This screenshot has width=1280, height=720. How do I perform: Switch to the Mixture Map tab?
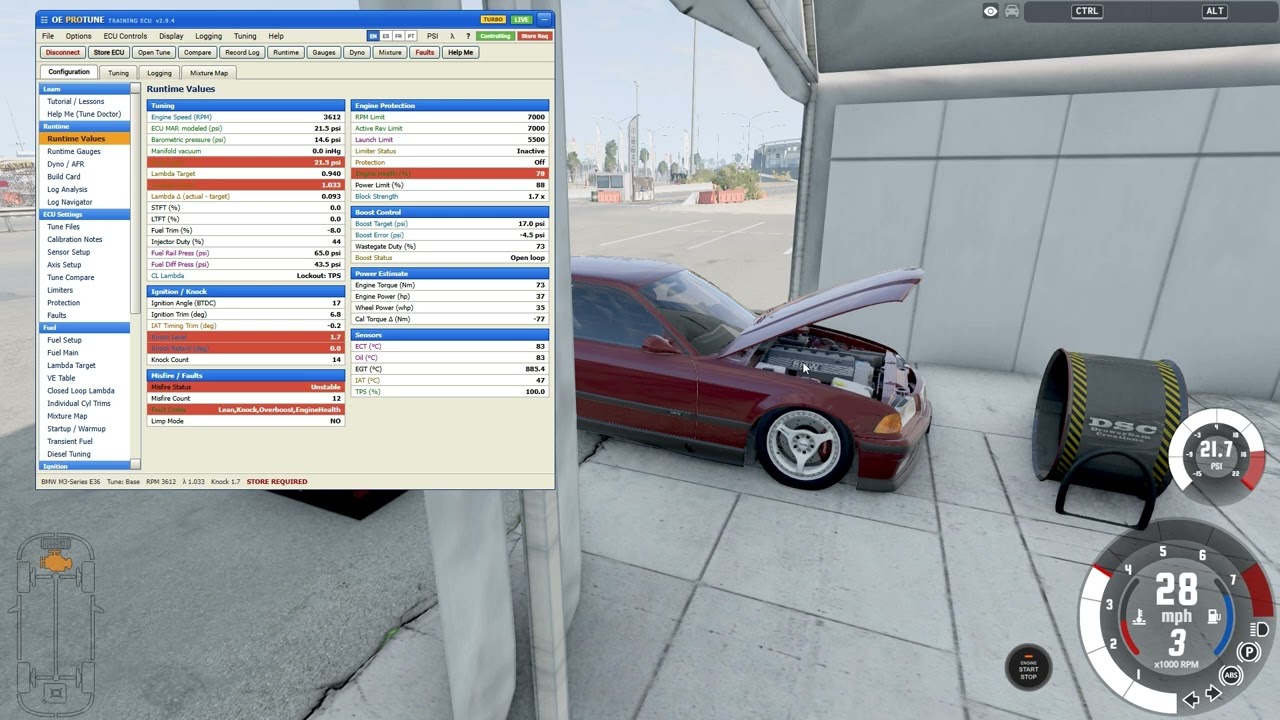coord(209,73)
